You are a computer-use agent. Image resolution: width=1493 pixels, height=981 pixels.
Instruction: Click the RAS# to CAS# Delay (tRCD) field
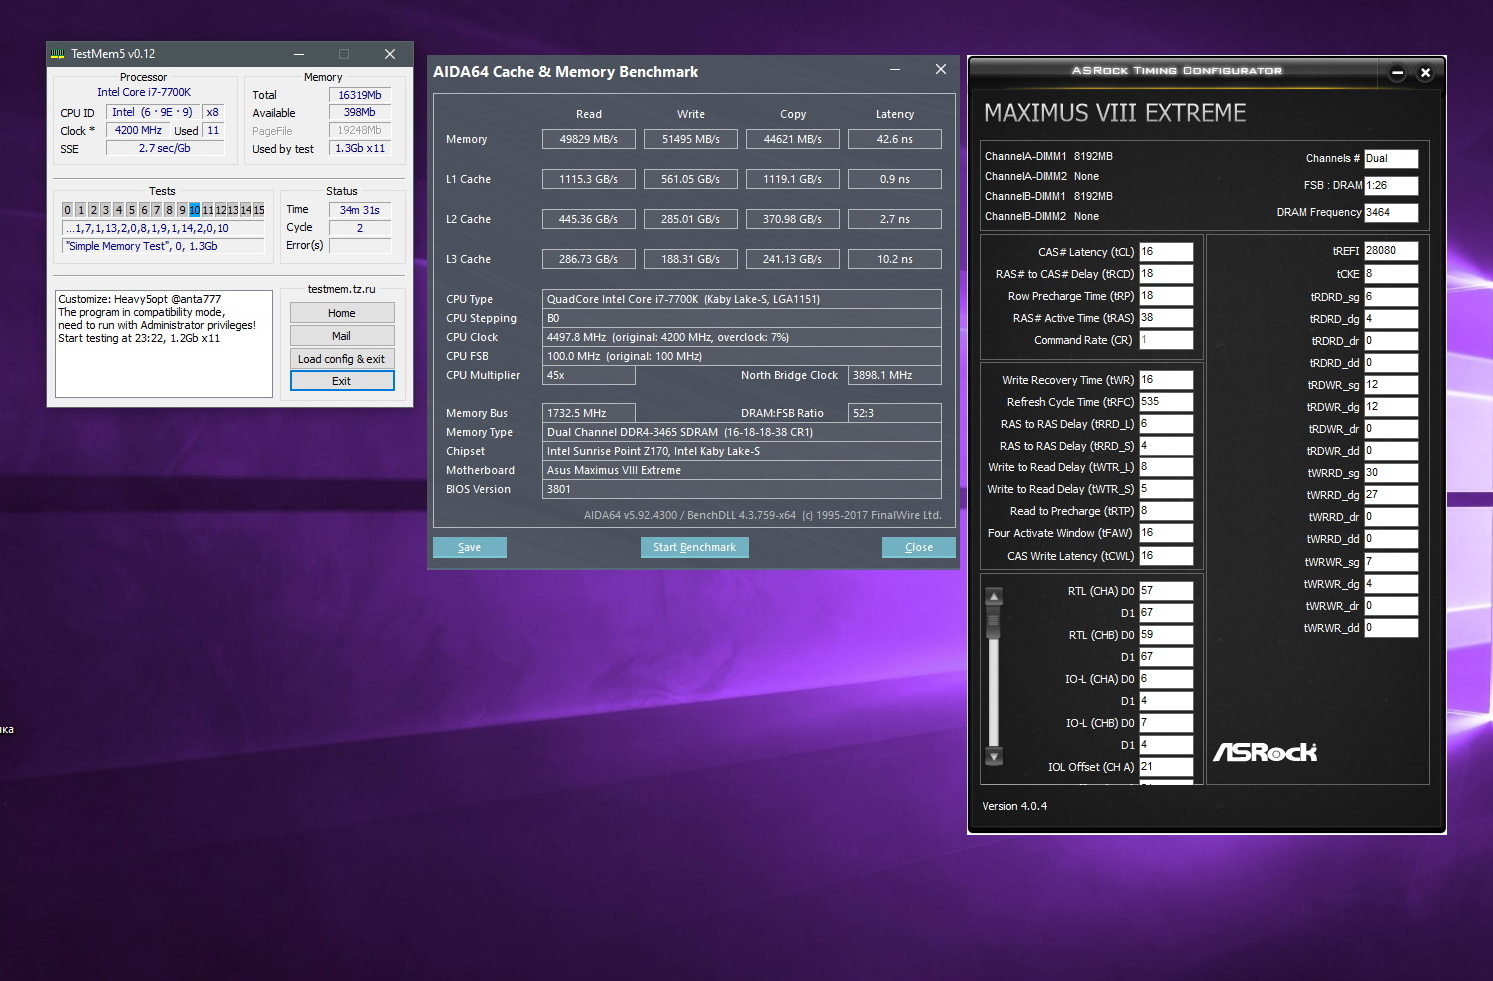(x=1166, y=274)
